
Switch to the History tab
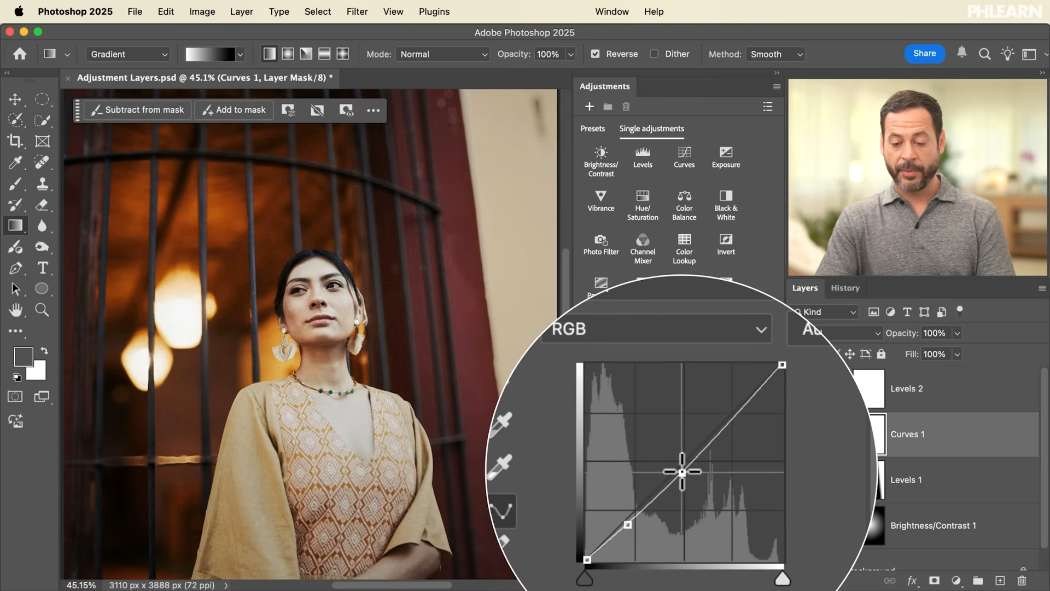click(845, 288)
